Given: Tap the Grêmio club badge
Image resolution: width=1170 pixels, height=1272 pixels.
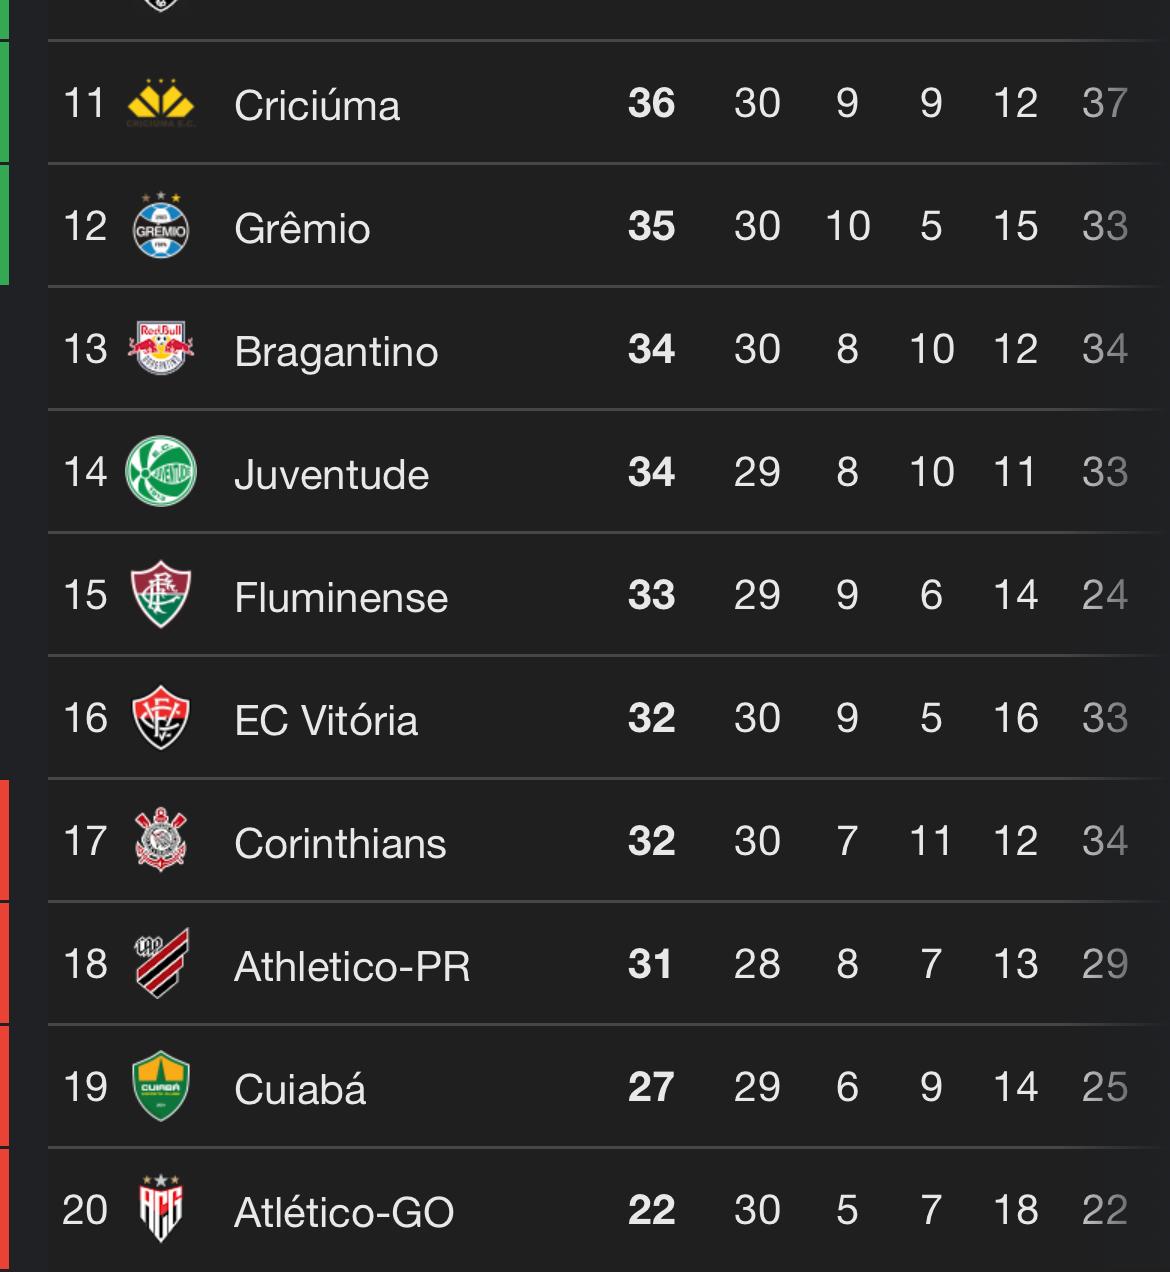Looking at the screenshot, I should 161,226.
